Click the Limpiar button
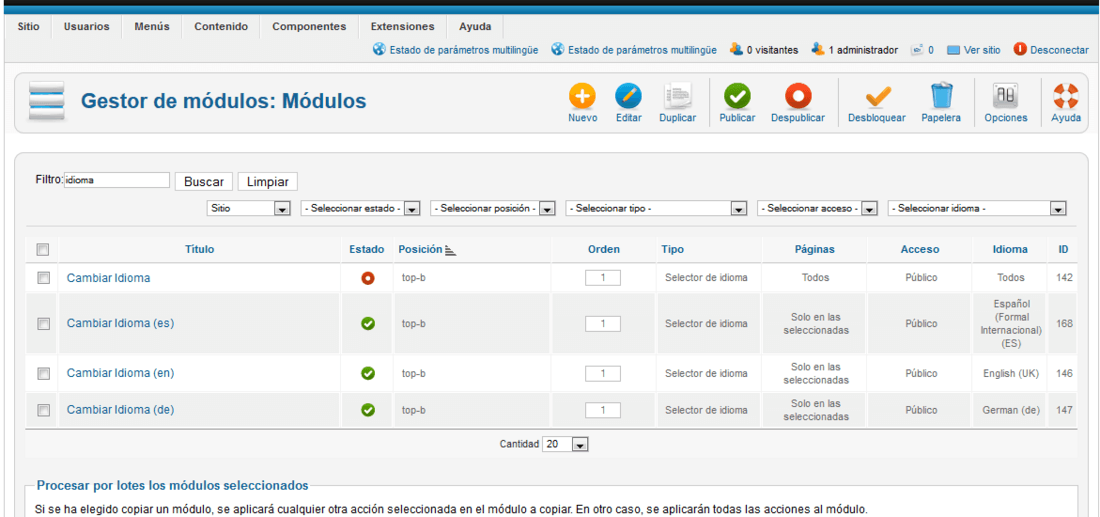Screen dimensions: 1100x517 tap(268, 182)
